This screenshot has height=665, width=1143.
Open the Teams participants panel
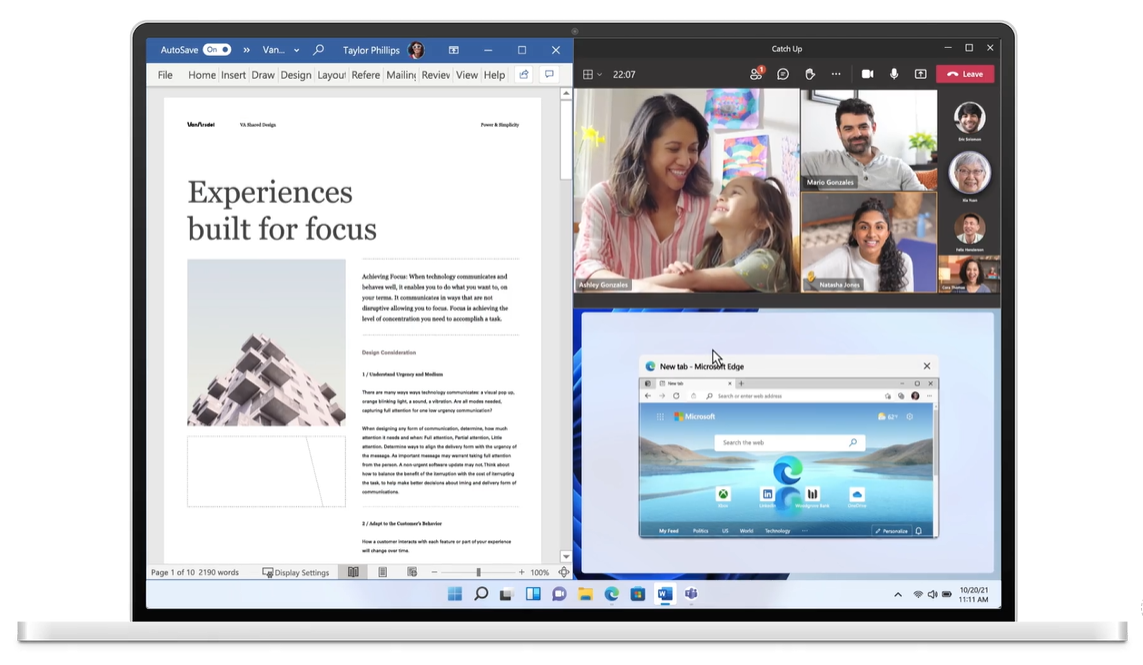(x=756, y=74)
